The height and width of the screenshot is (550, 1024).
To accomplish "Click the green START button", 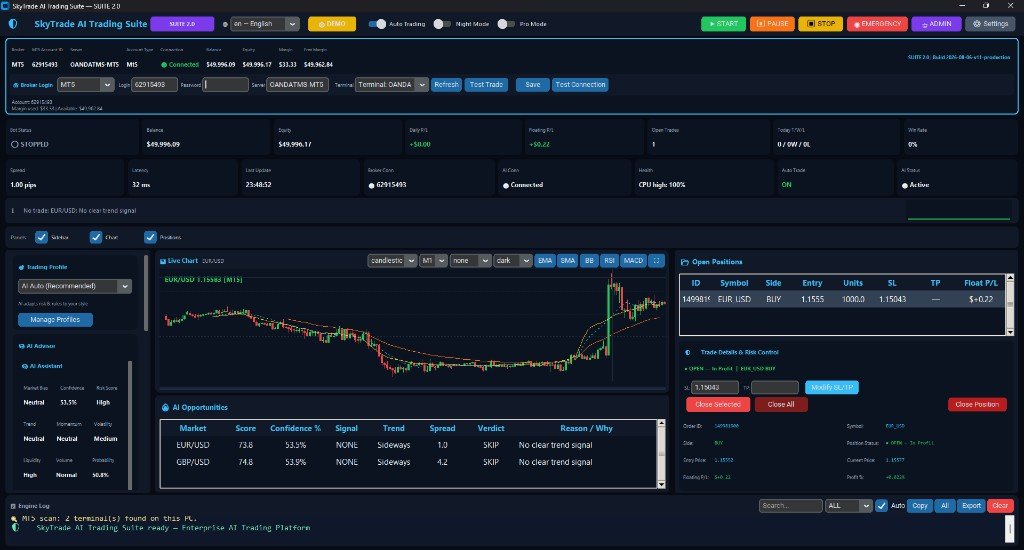I will pyautogui.click(x=724, y=24).
